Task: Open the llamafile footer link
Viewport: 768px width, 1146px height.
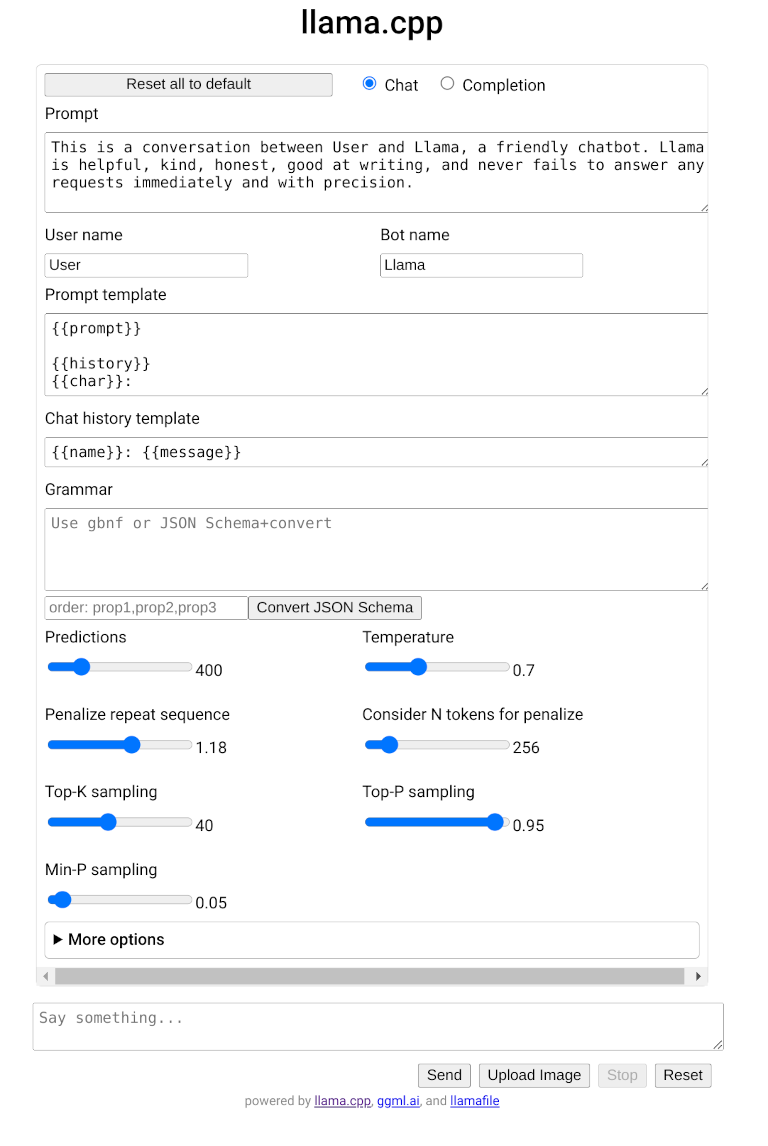Action: click(x=475, y=1101)
